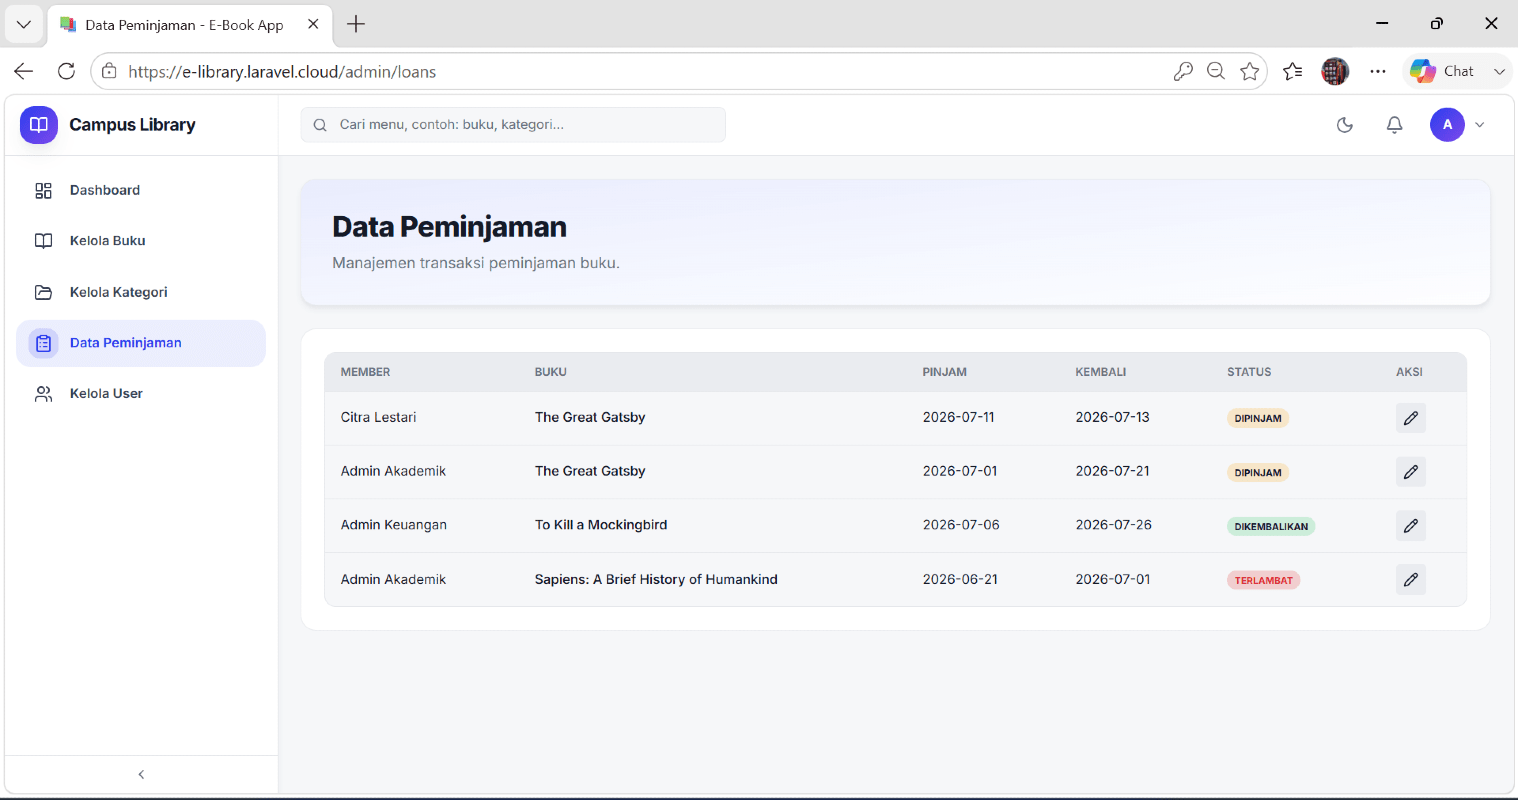Click the return date 2026-07-13

point(1112,417)
